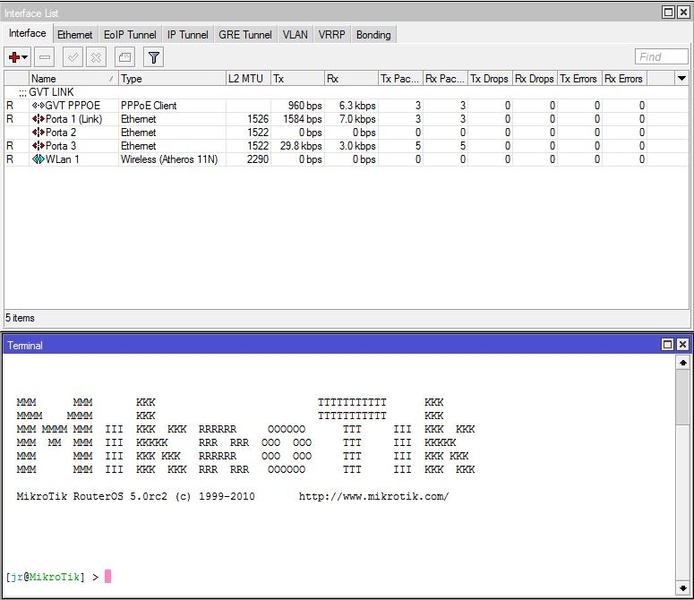Select the GVT PPPOE interface icon
Screen dimensions: 694x600
pyautogui.click(x=38, y=106)
